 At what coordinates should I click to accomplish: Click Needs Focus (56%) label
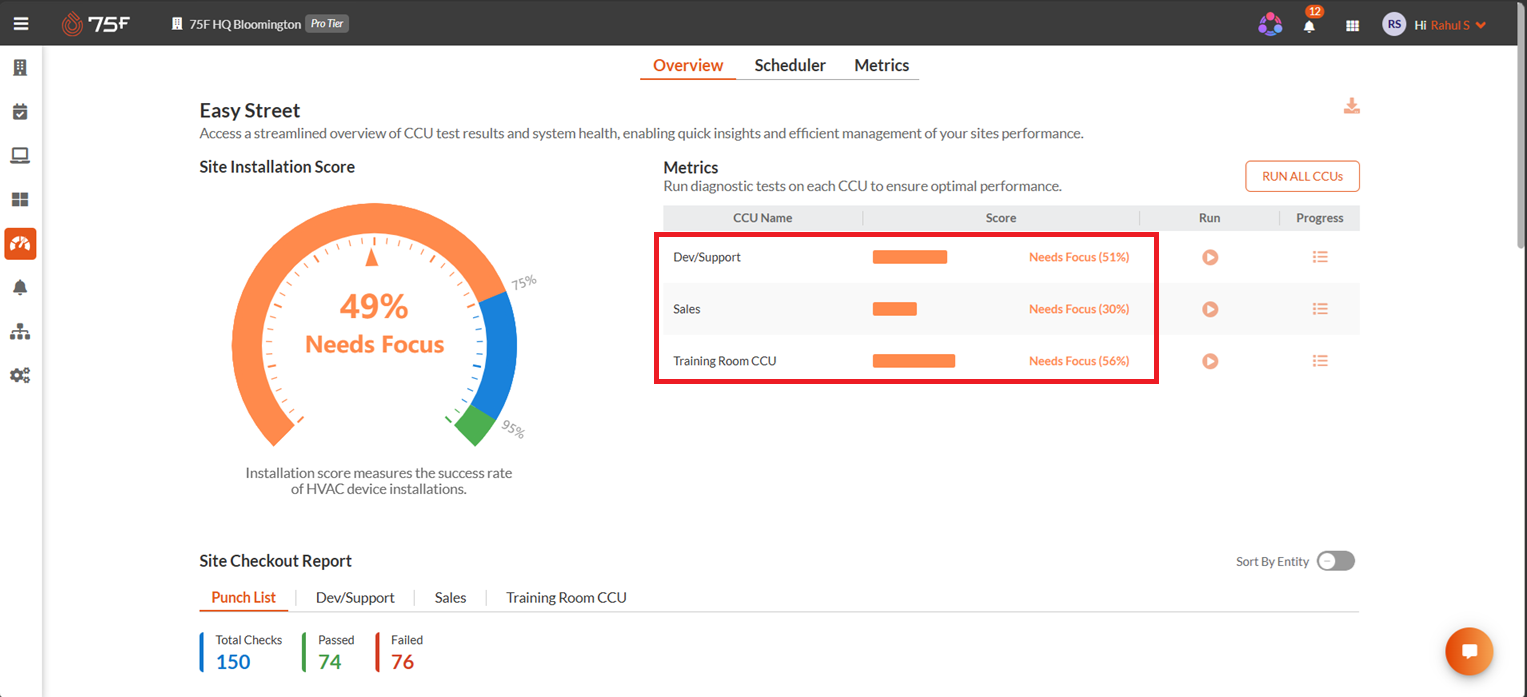pos(1079,361)
